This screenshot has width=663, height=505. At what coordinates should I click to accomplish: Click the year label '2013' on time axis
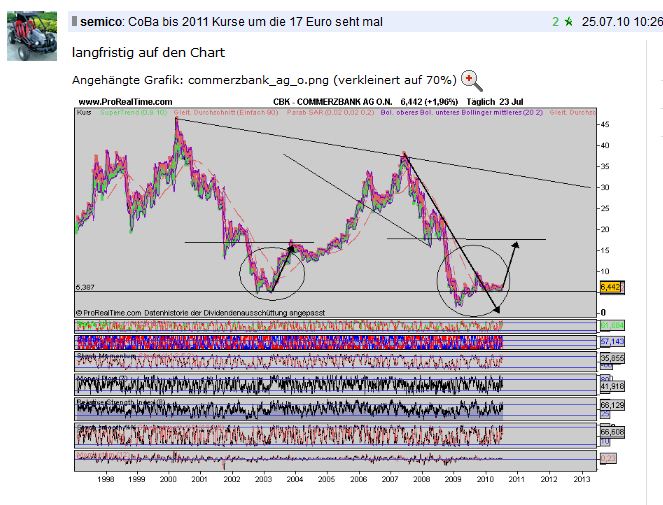click(581, 479)
